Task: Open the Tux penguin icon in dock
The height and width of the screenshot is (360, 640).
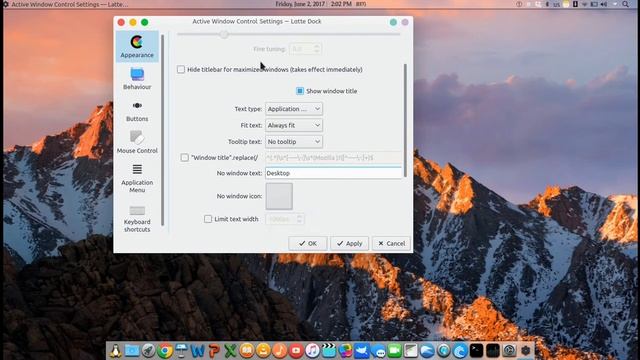Action: (116, 351)
